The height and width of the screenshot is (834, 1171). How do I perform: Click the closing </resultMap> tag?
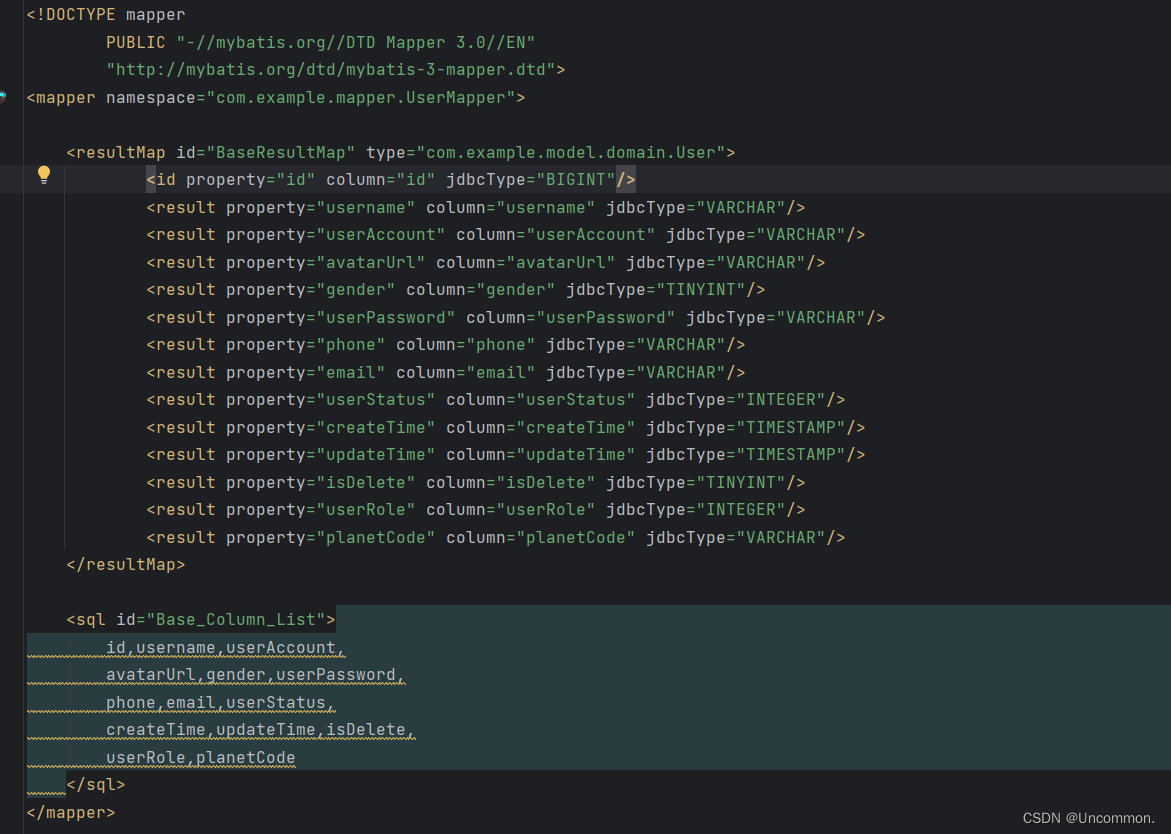pyautogui.click(x=125, y=564)
